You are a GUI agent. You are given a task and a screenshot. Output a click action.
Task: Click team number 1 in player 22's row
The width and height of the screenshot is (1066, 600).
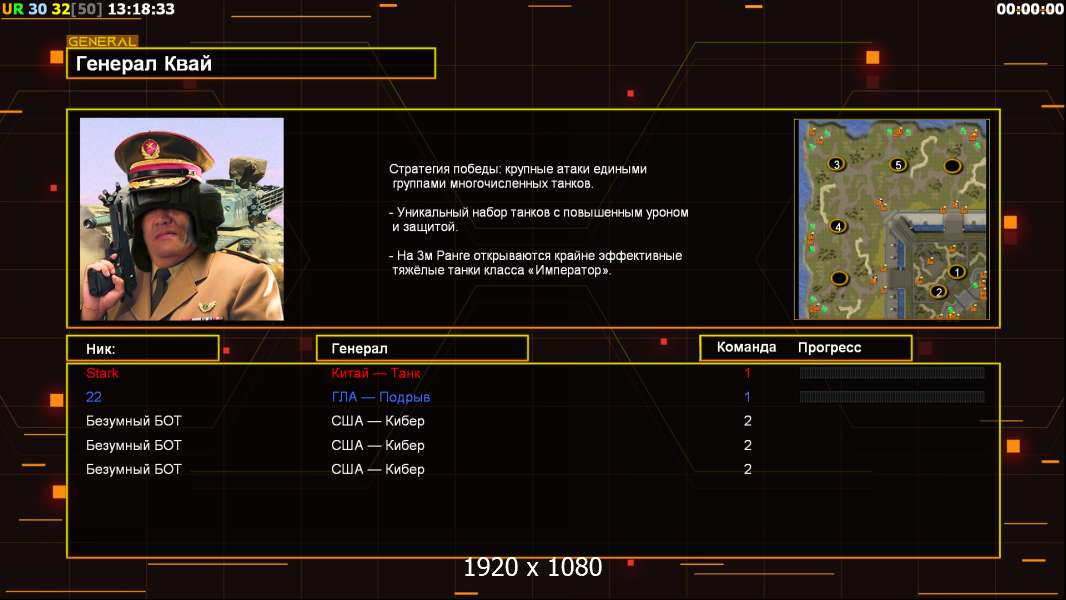(747, 397)
